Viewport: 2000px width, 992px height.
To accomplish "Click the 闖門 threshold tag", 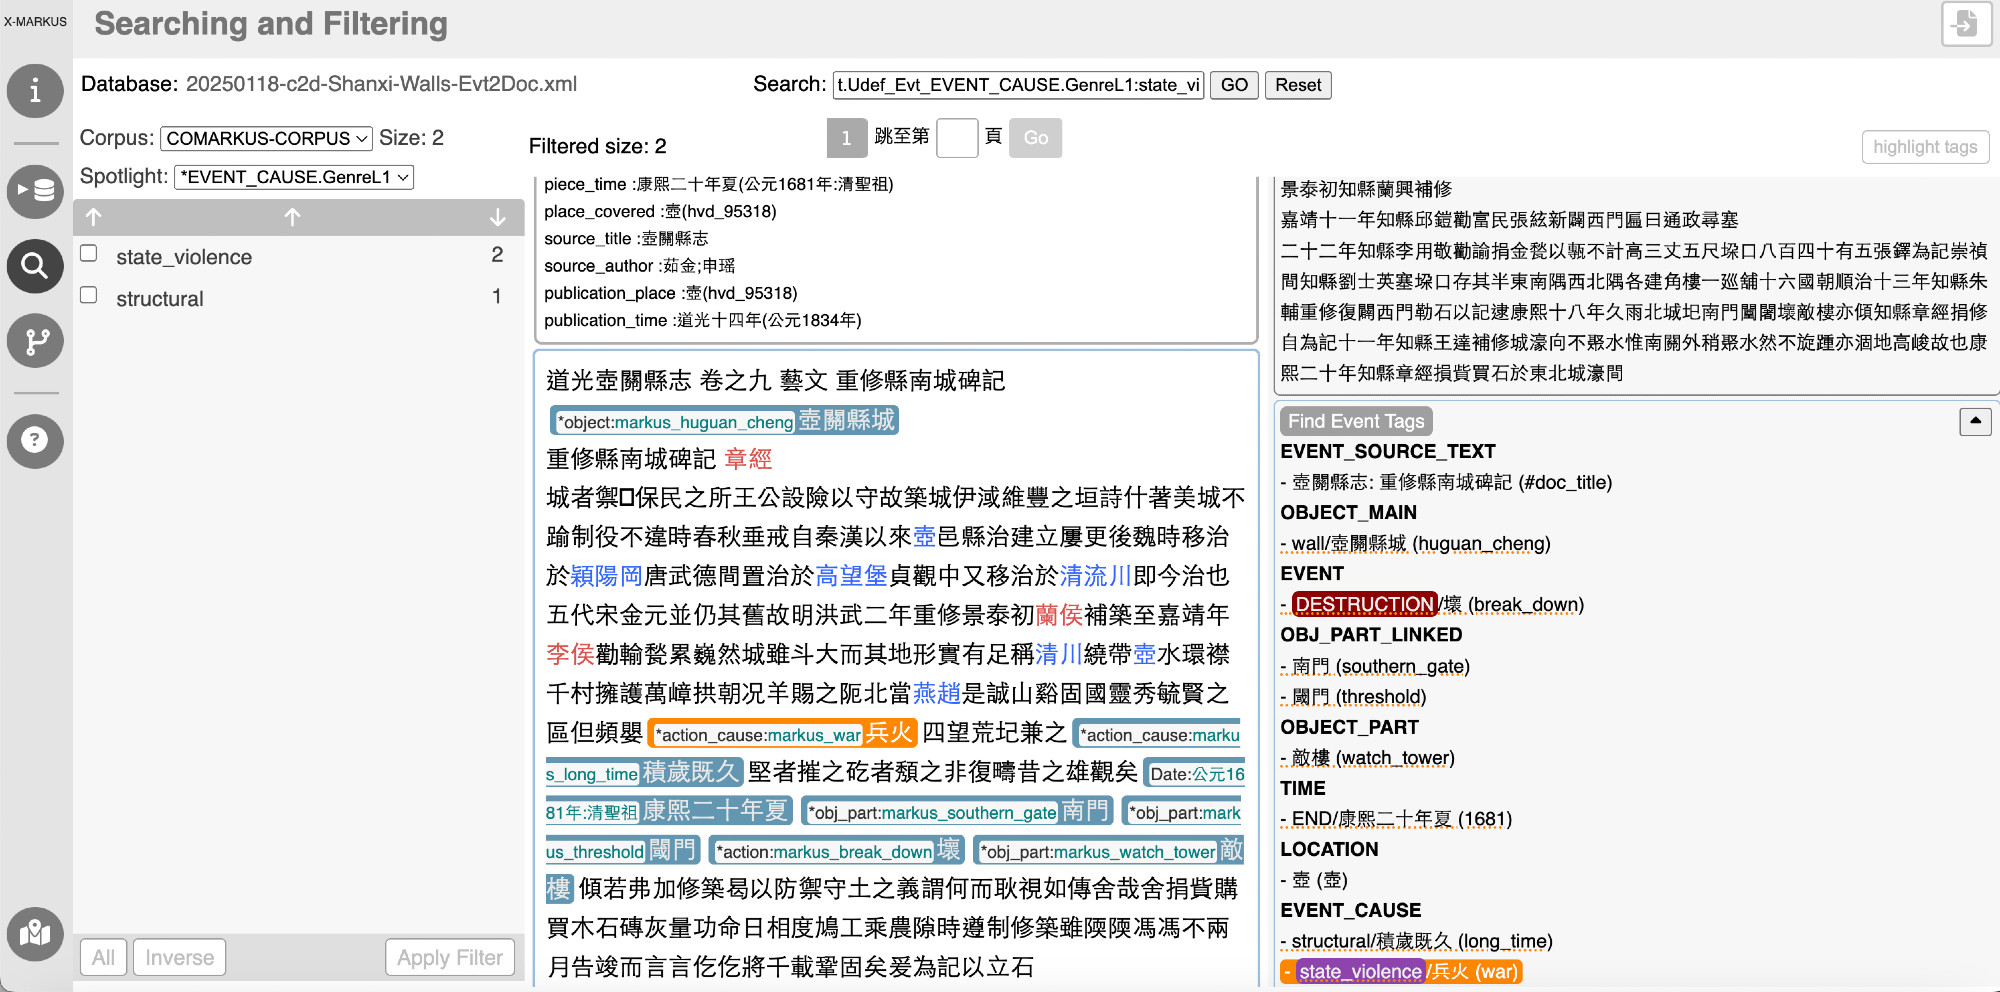I will tap(623, 850).
